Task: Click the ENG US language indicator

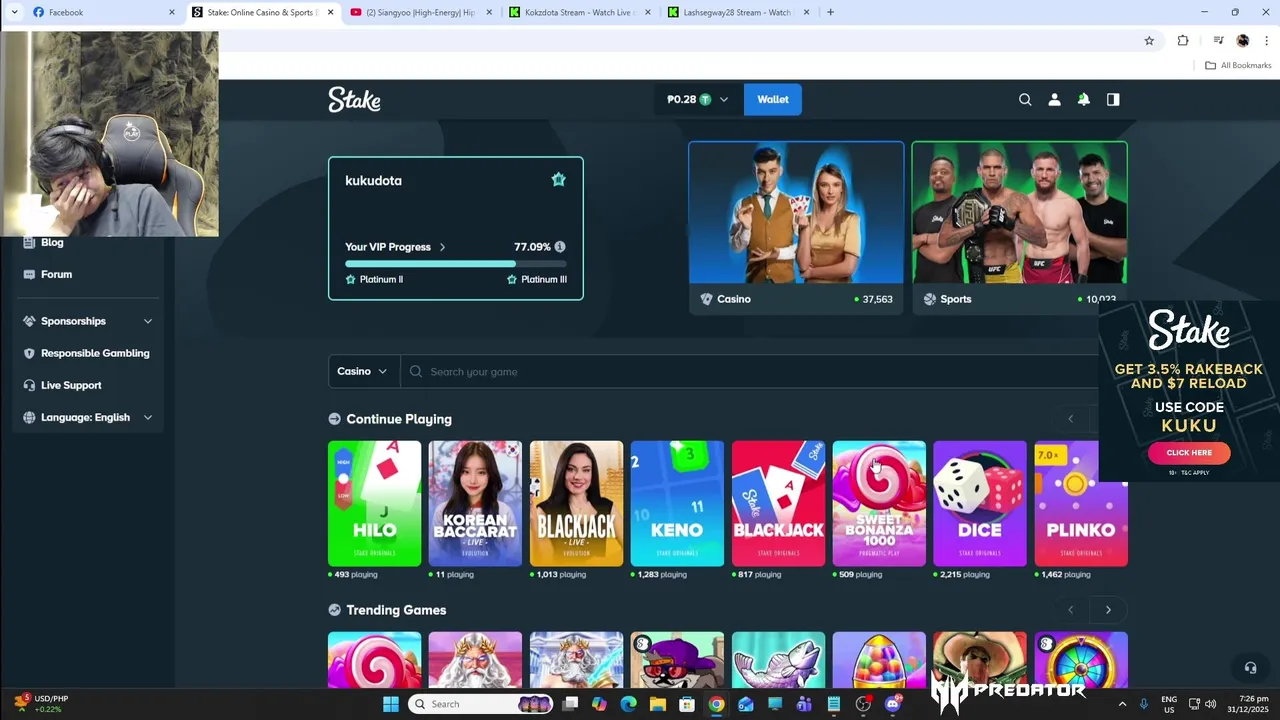Action: [x=1169, y=704]
